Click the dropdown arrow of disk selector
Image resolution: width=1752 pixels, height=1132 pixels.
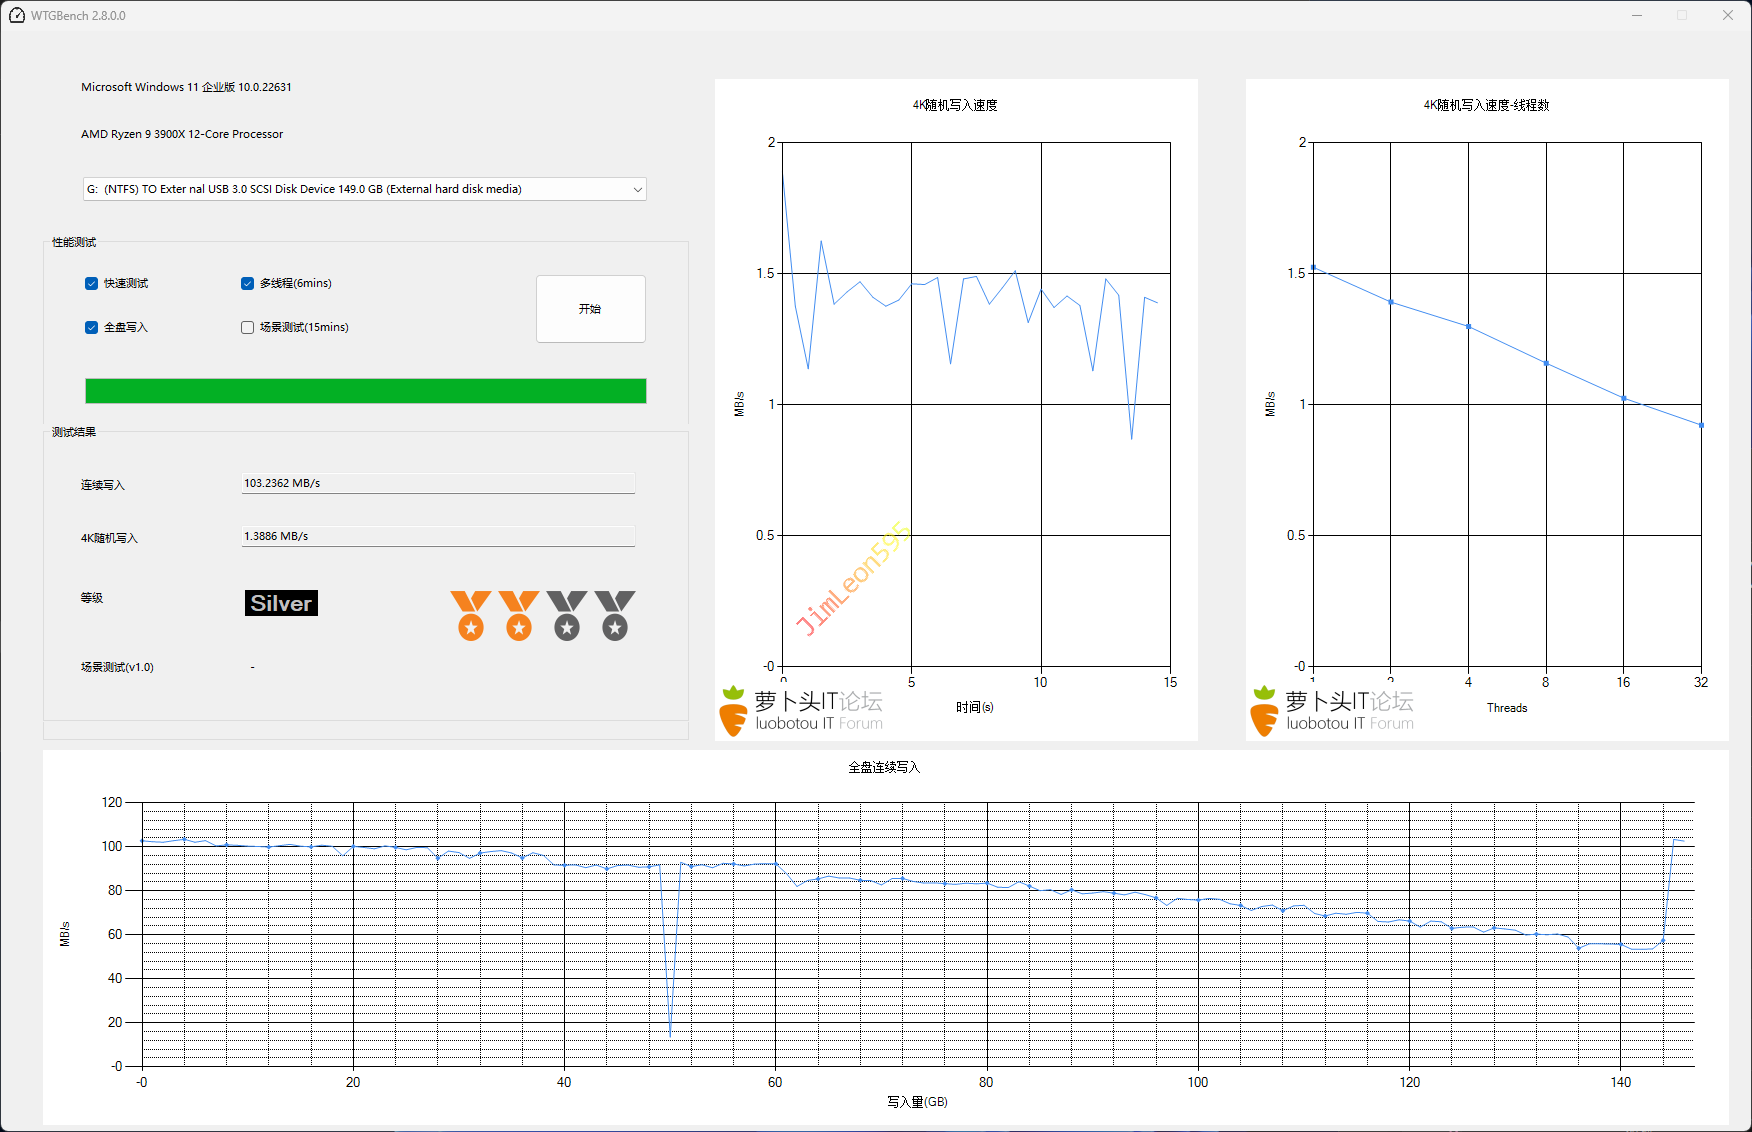pos(637,189)
